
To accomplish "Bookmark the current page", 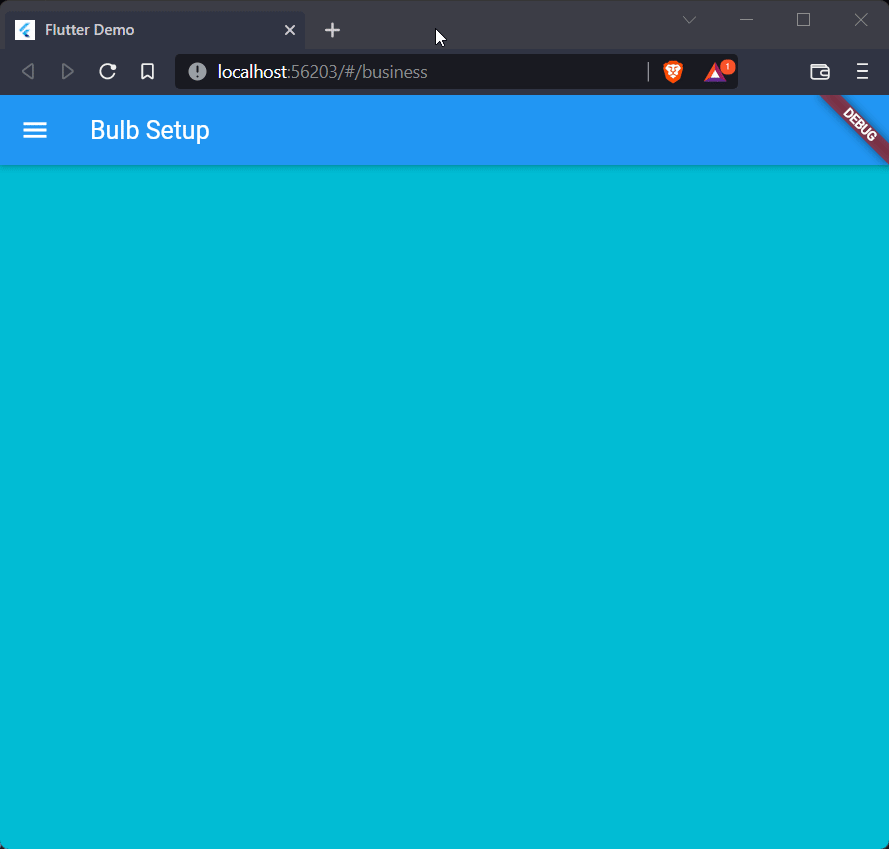I will coord(147,71).
